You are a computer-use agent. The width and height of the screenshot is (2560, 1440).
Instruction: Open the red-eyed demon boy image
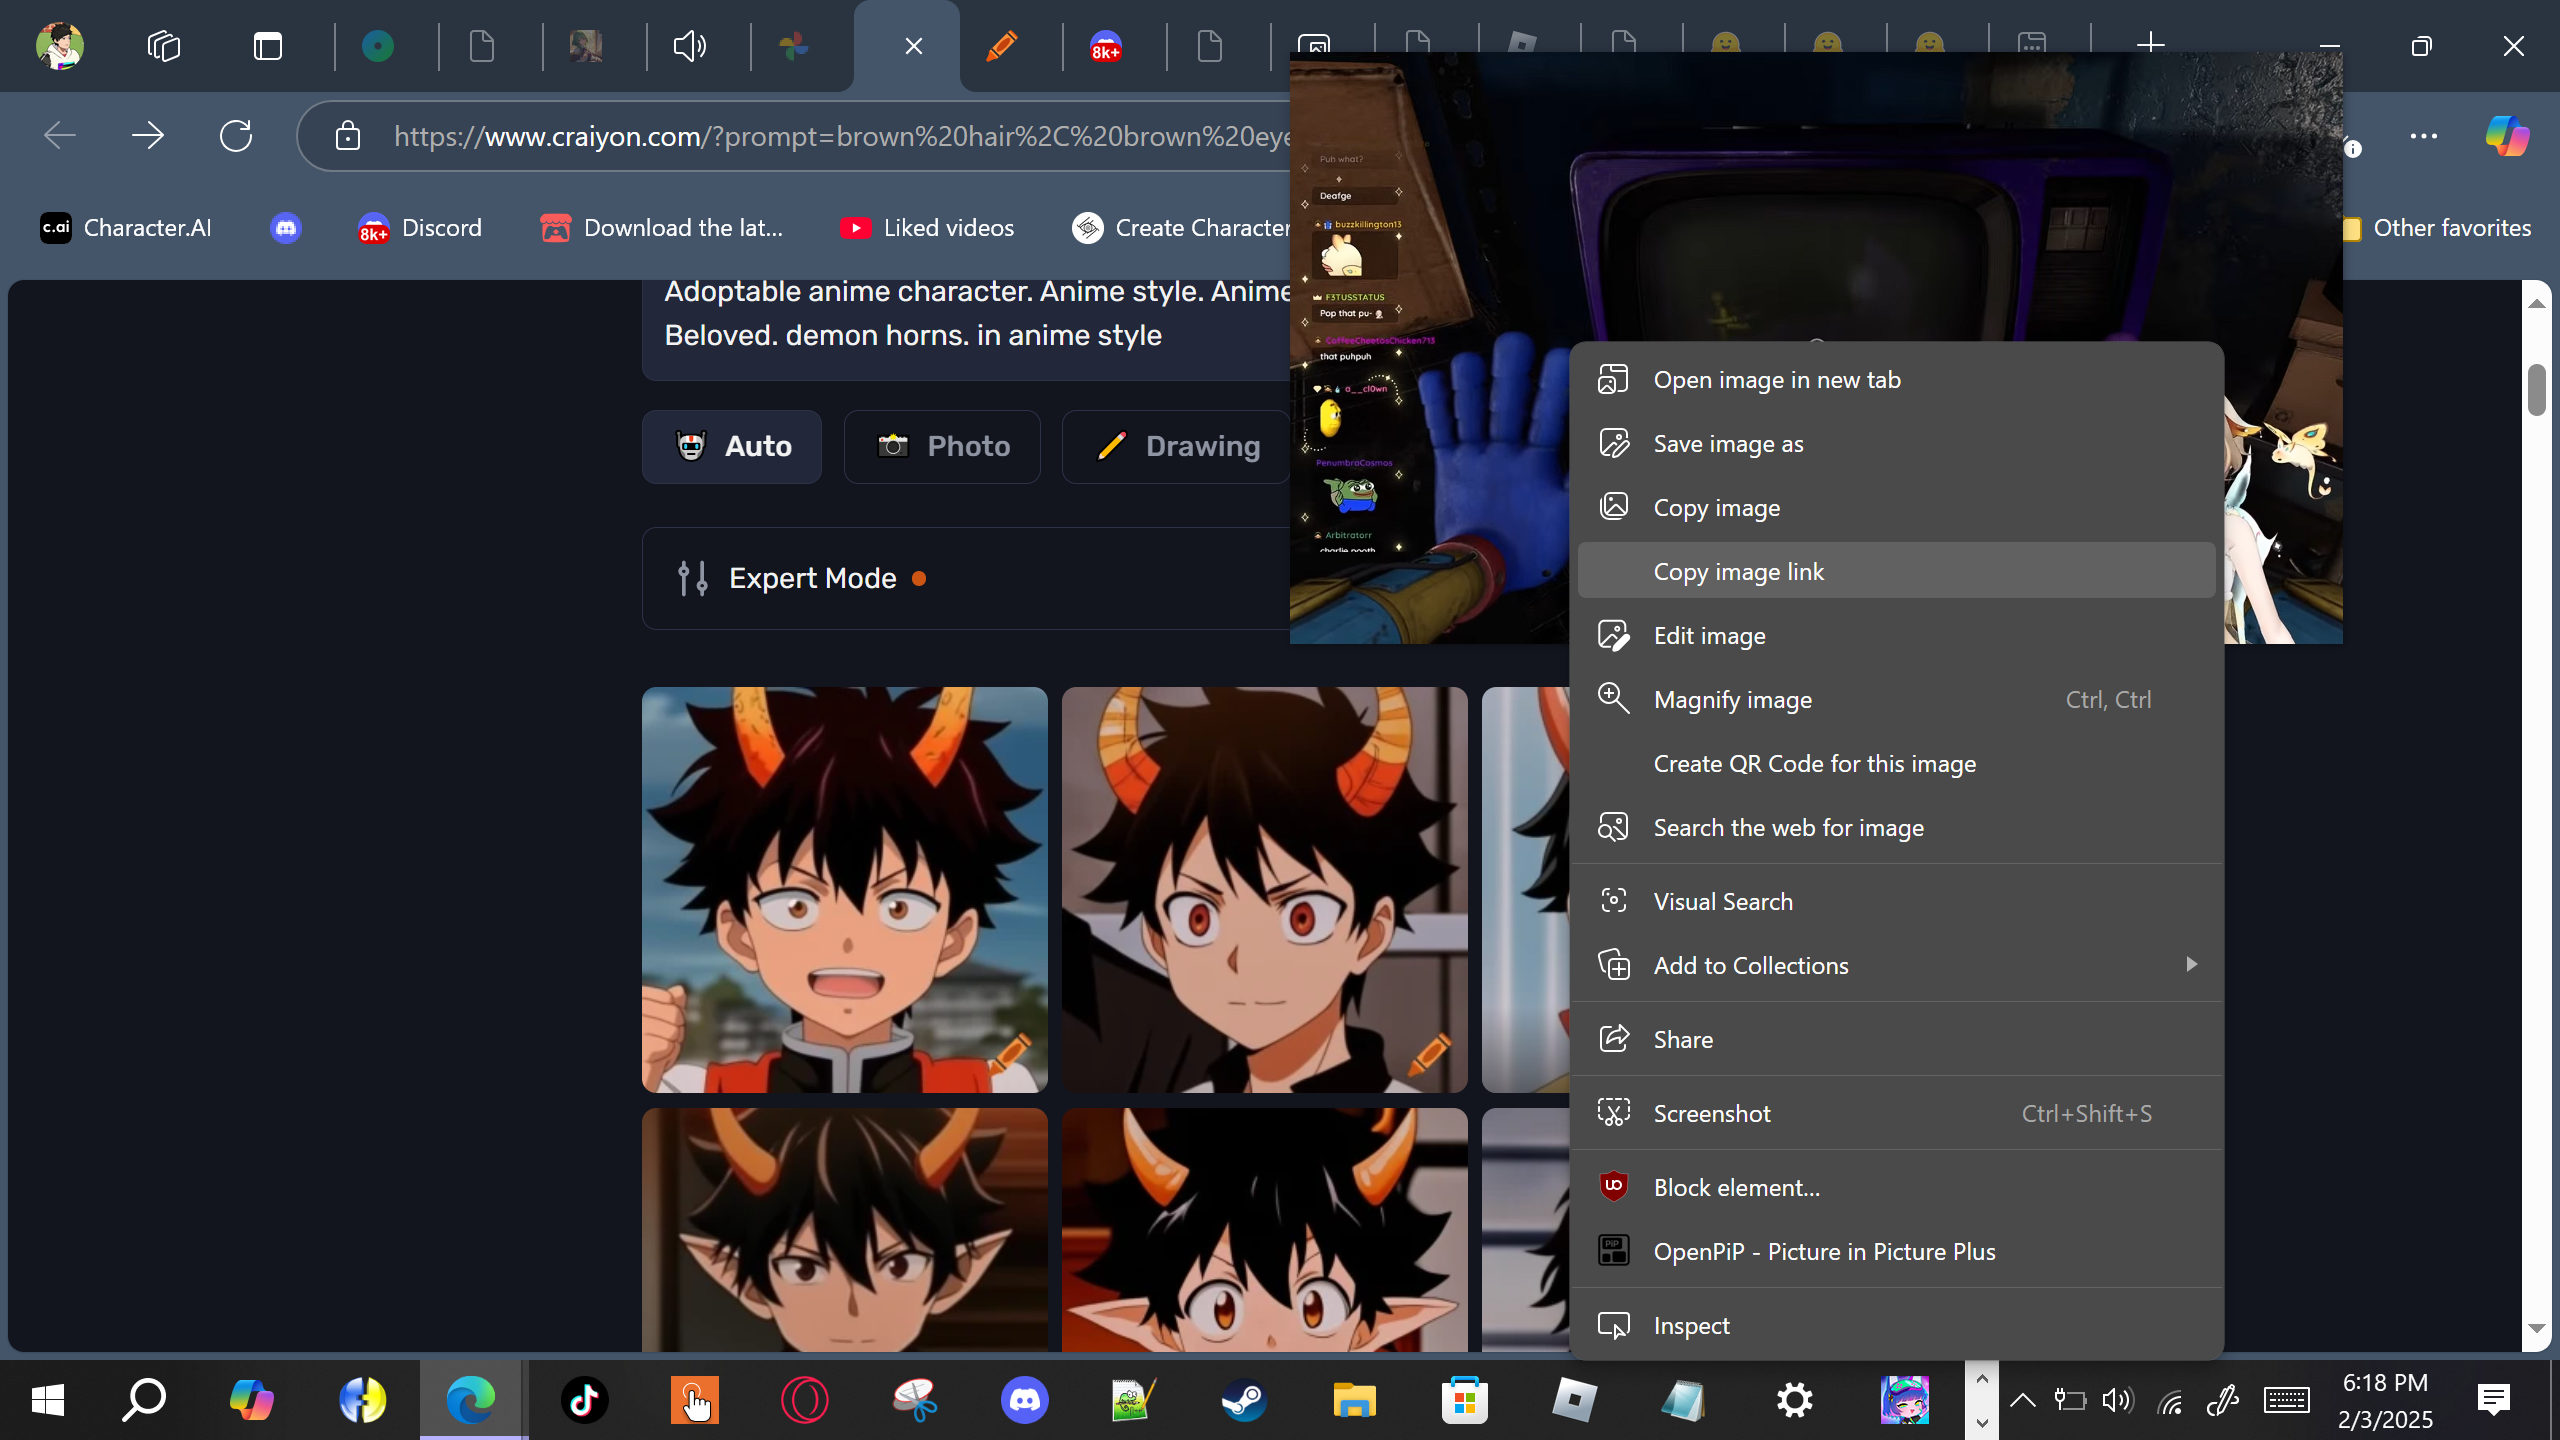point(1265,889)
